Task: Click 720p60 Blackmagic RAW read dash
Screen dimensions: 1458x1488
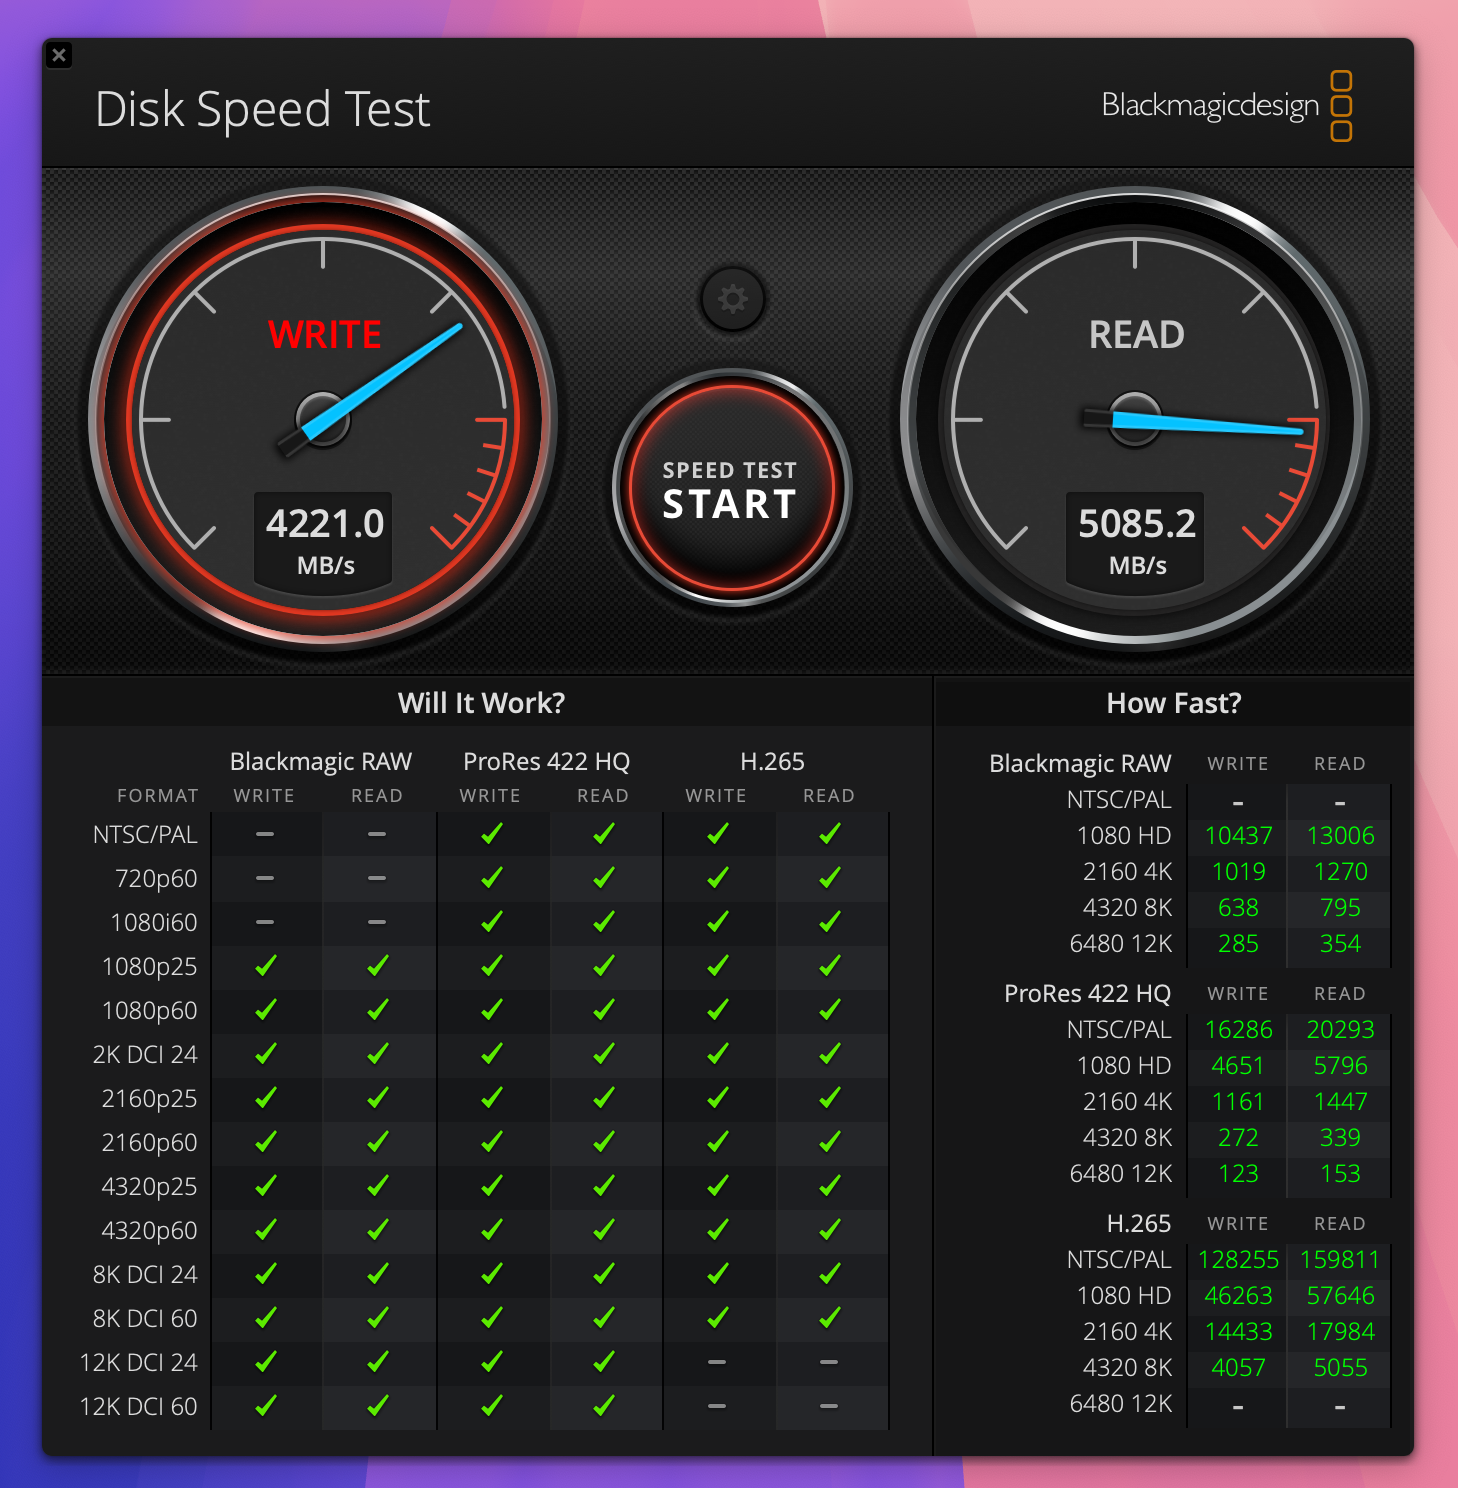Action: [377, 878]
